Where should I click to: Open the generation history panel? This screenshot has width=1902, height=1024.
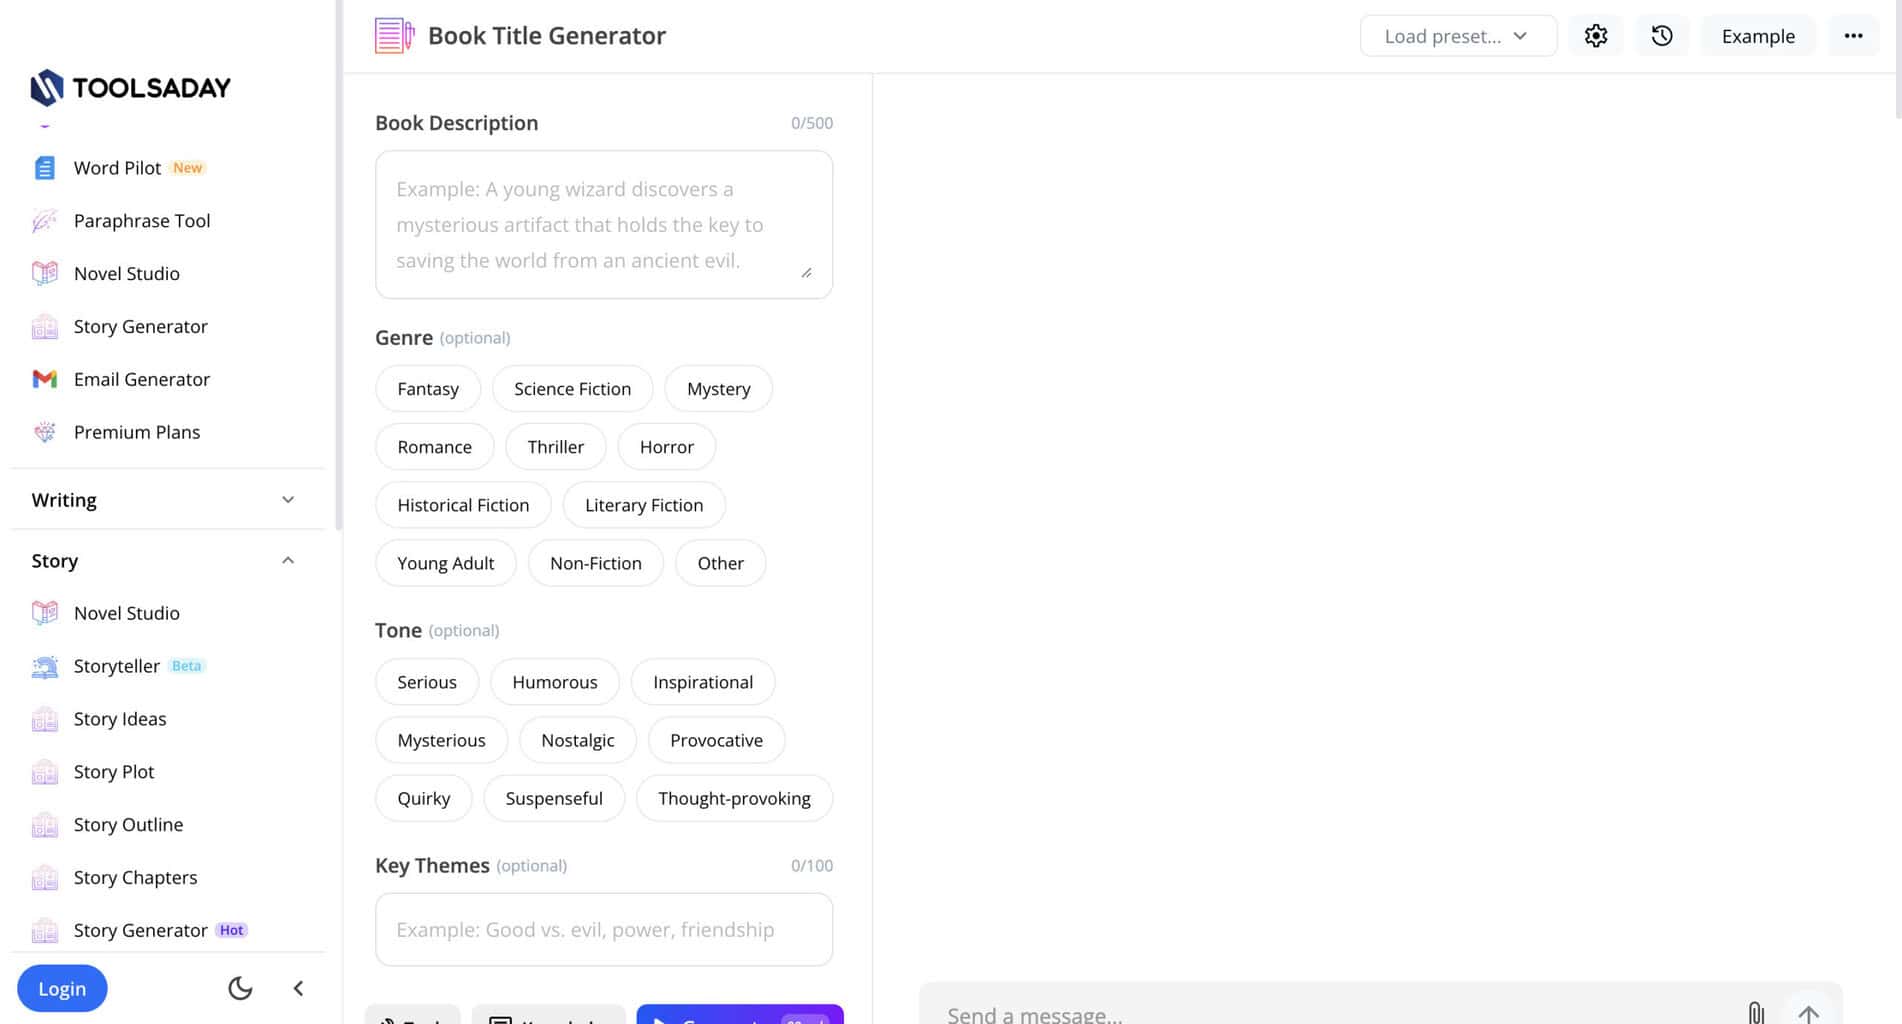click(x=1661, y=35)
